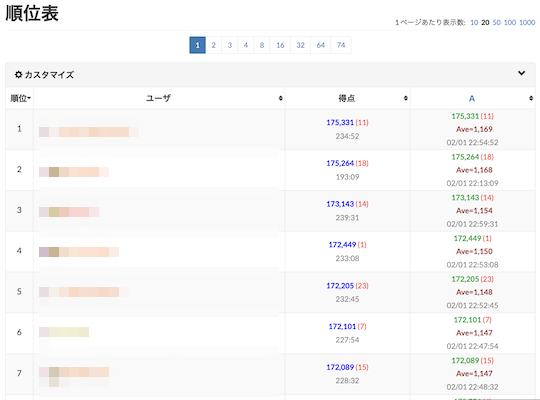Open the rank 3 user's blurred name
This screenshot has width=540, height=400.
click(69, 212)
